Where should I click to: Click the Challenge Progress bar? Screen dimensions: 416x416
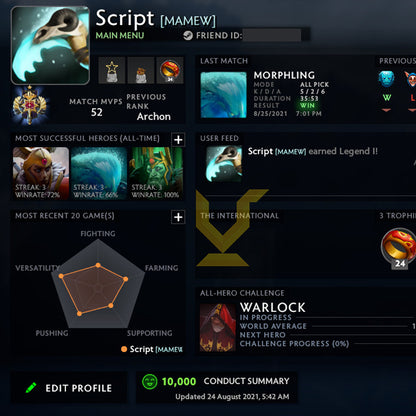click(383, 344)
